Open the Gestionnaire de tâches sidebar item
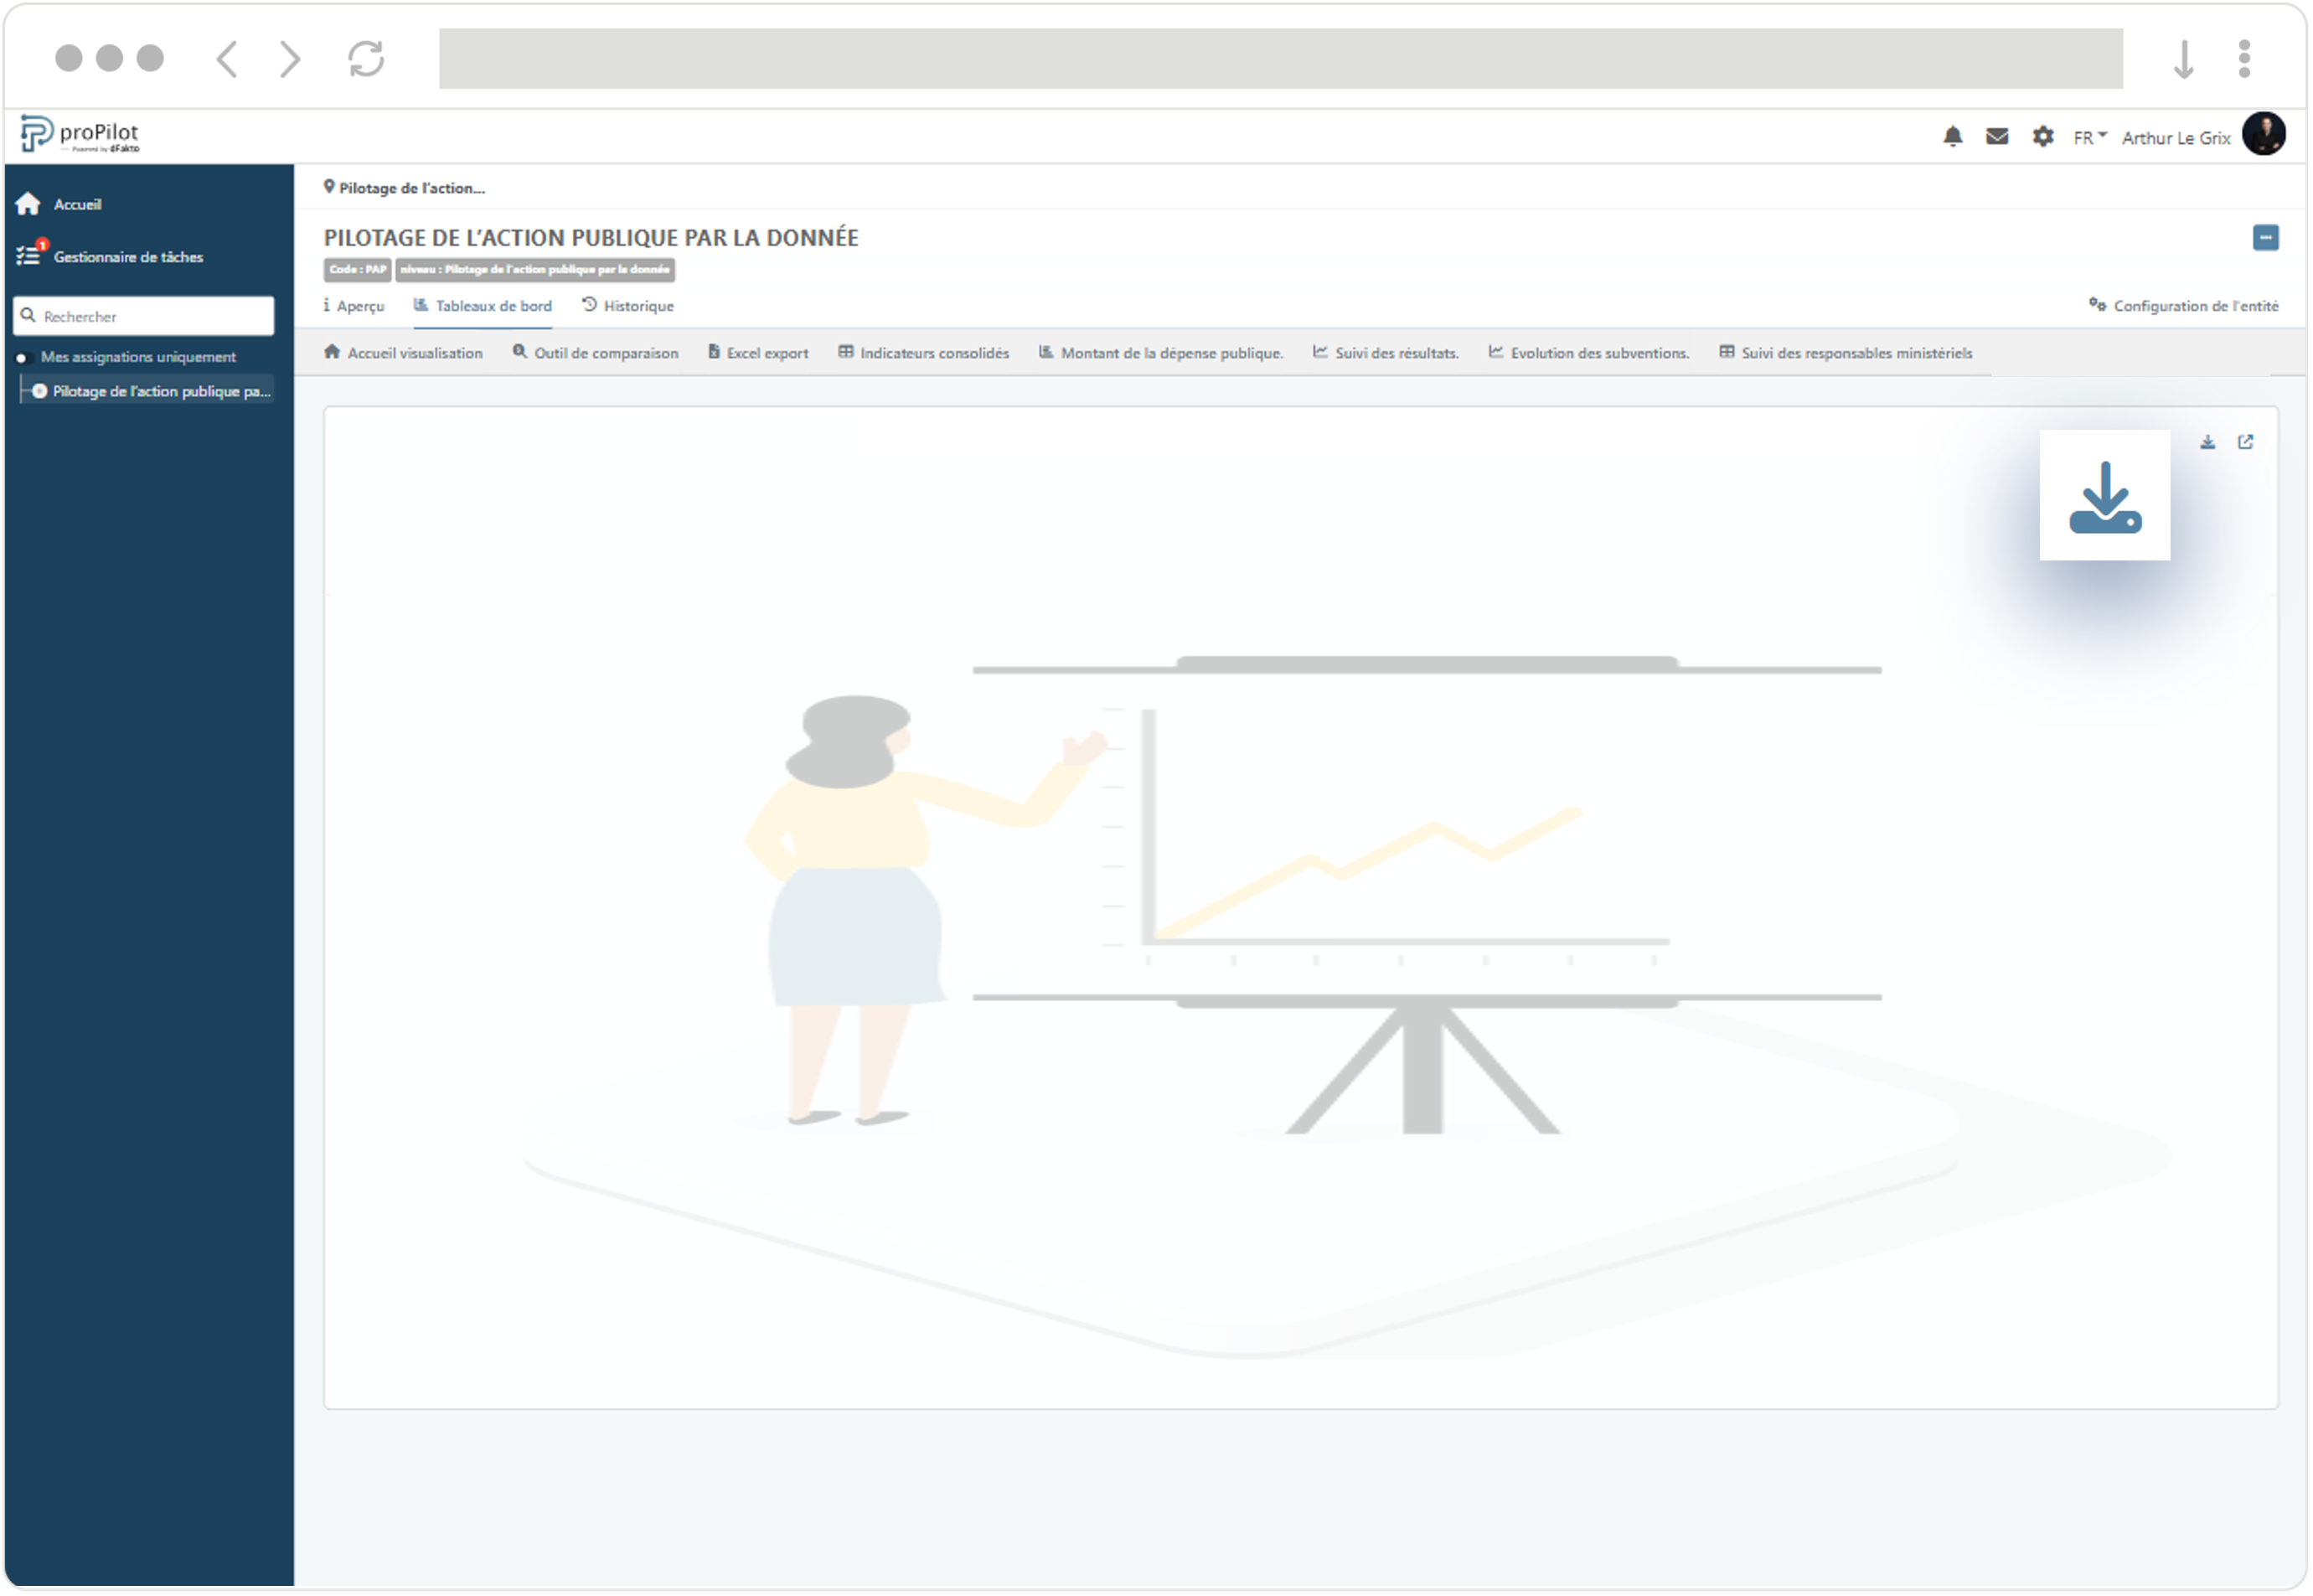2313x1596 pixels. 129,256
